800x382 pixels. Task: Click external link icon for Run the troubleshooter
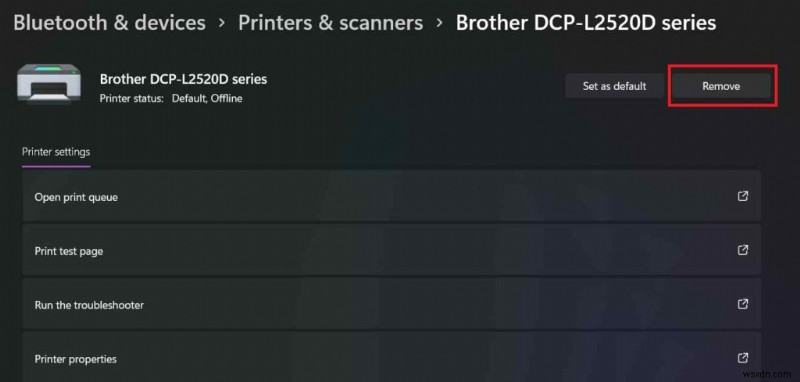[x=743, y=304]
